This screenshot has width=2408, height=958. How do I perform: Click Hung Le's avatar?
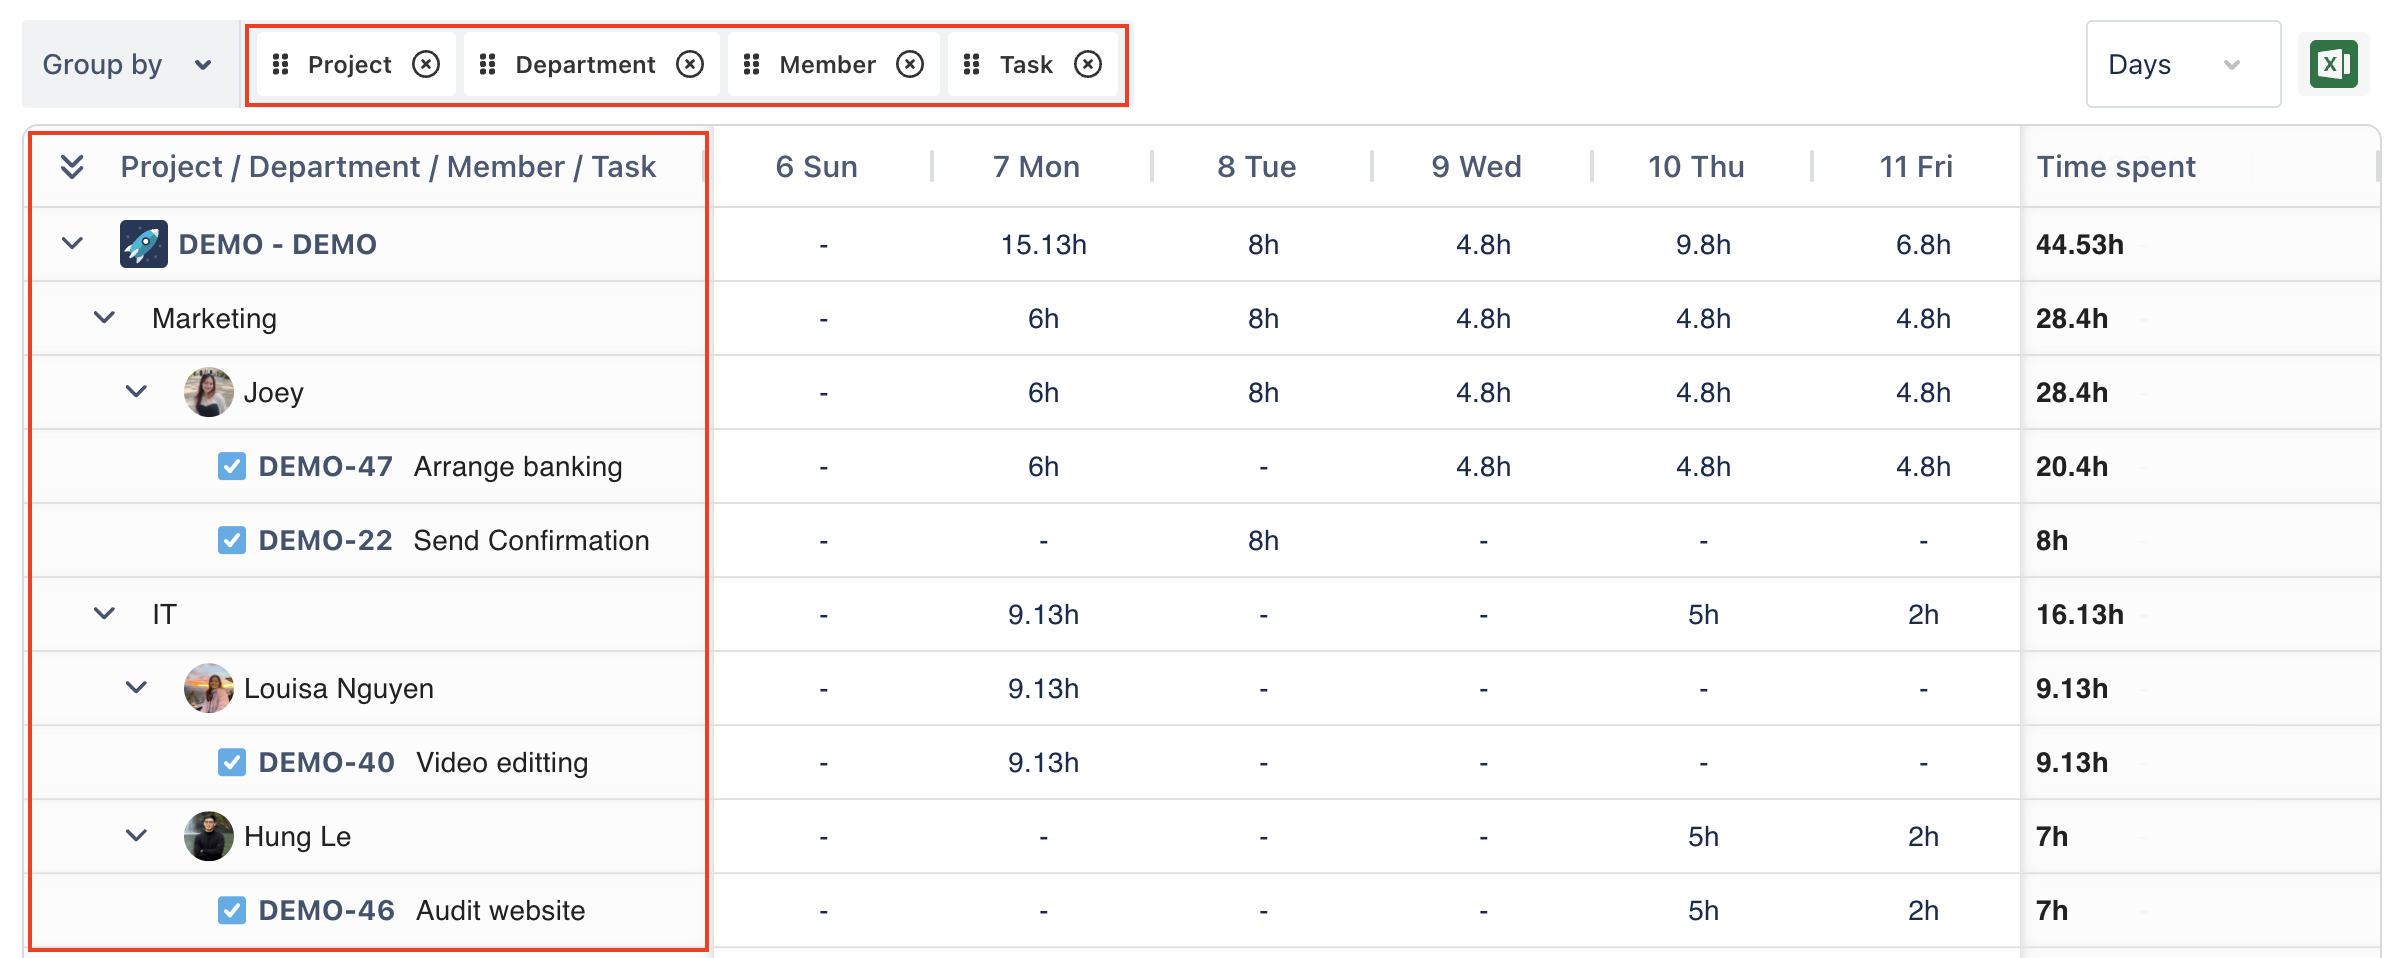point(208,836)
